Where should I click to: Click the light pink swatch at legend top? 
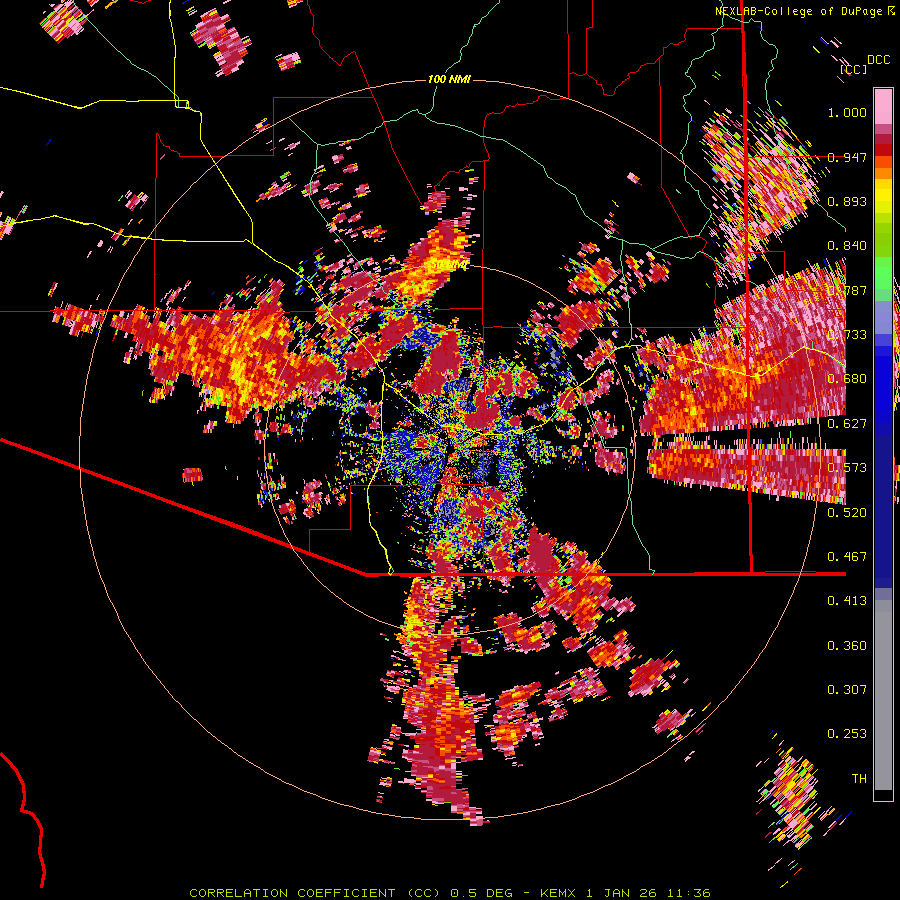click(883, 106)
